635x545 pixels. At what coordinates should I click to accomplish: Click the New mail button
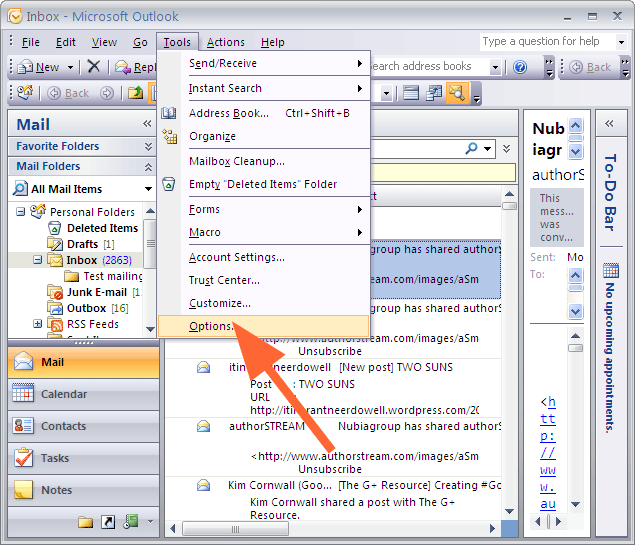point(39,67)
